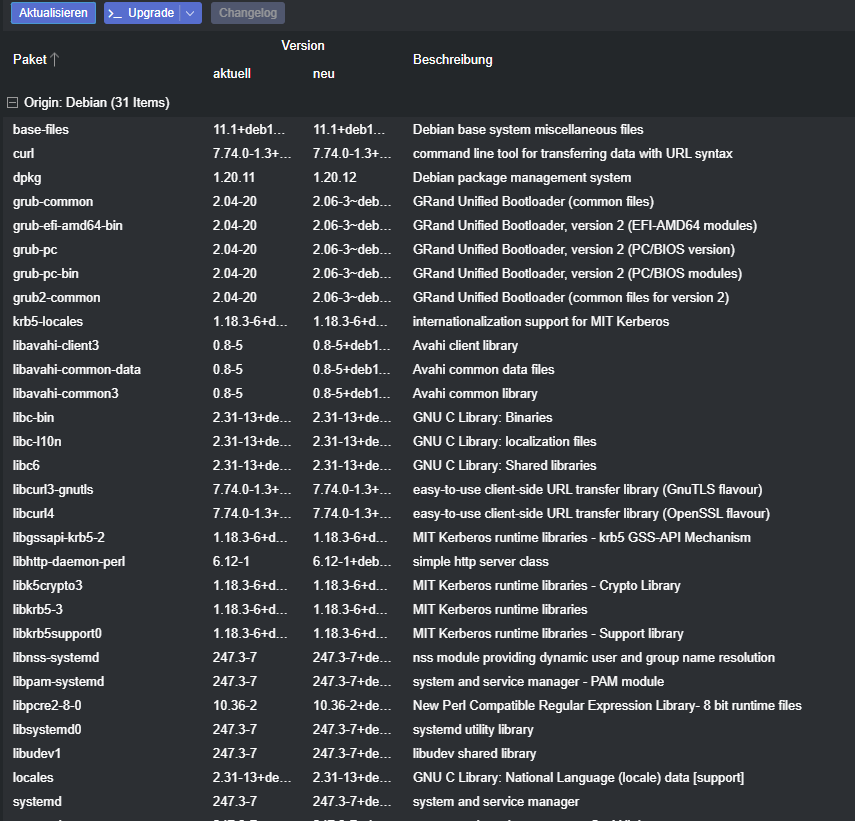The height and width of the screenshot is (821, 855).
Task: Click the description 'system and service manager'
Action: click(x=496, y=801)
